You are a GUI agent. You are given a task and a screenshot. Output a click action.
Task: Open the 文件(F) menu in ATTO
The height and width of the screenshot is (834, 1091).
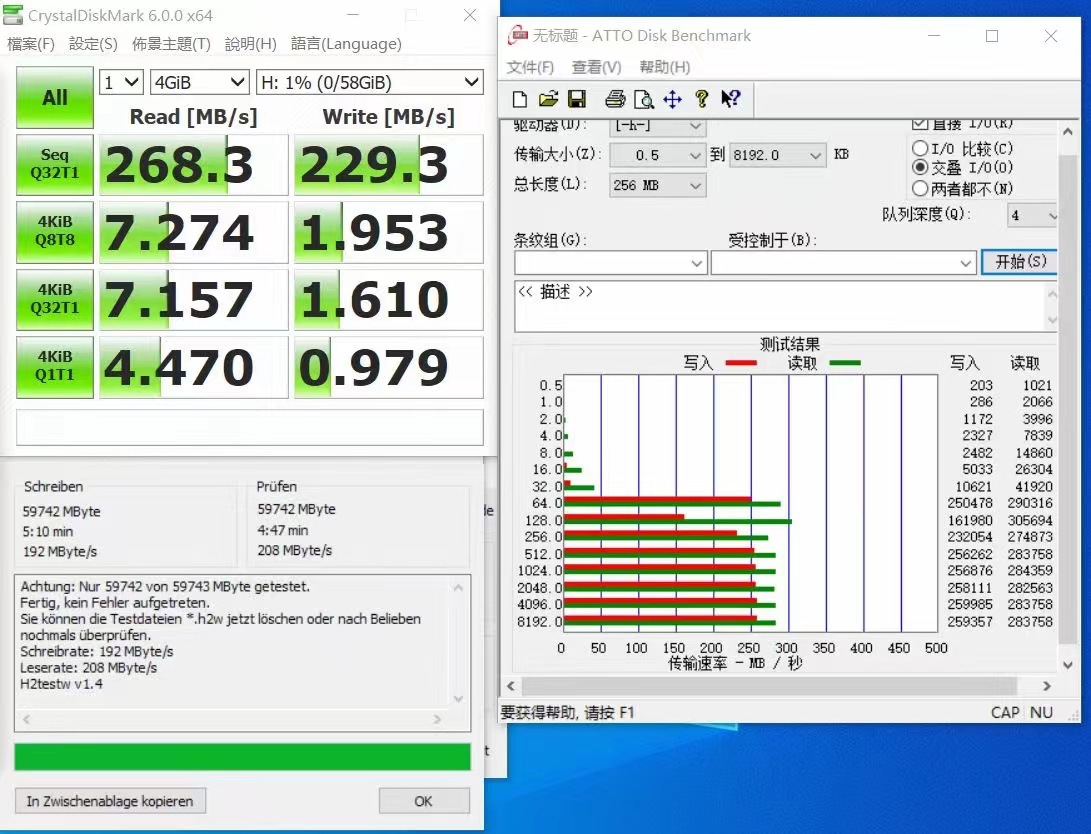point(530,67)
